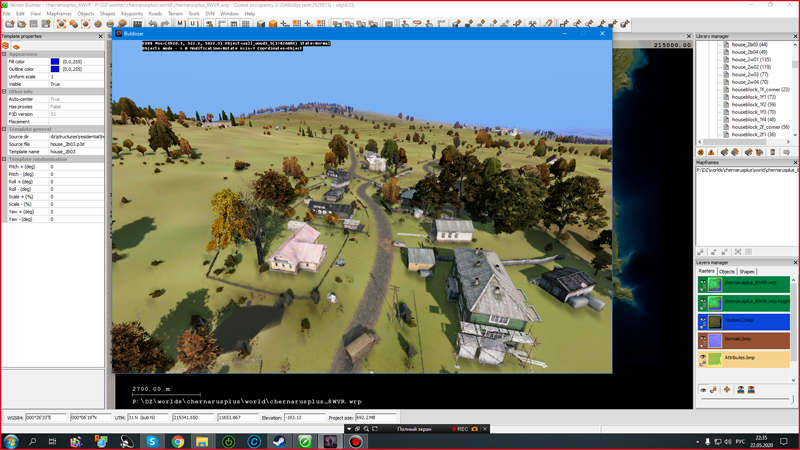
Task: Click the REC button on recording bar
Action: 460,429
